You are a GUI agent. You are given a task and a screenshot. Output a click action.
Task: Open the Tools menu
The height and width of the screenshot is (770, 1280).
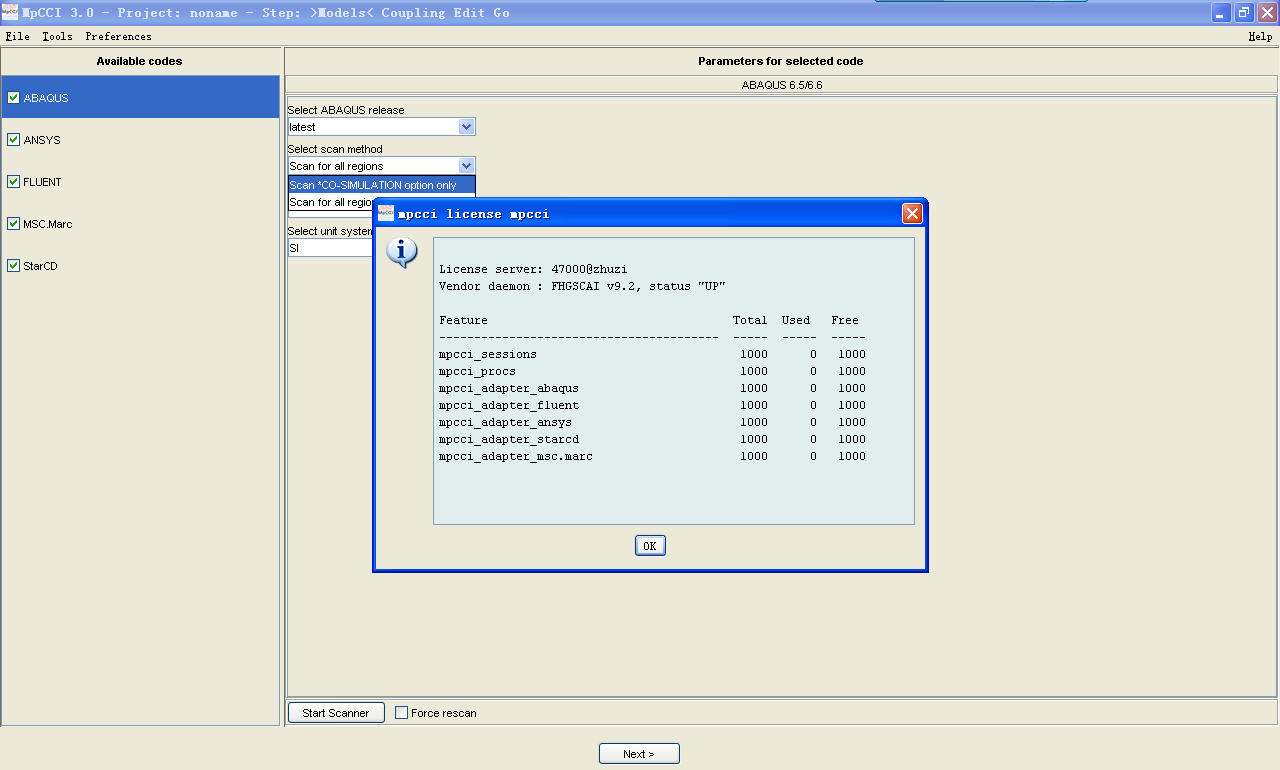[57, 36]
